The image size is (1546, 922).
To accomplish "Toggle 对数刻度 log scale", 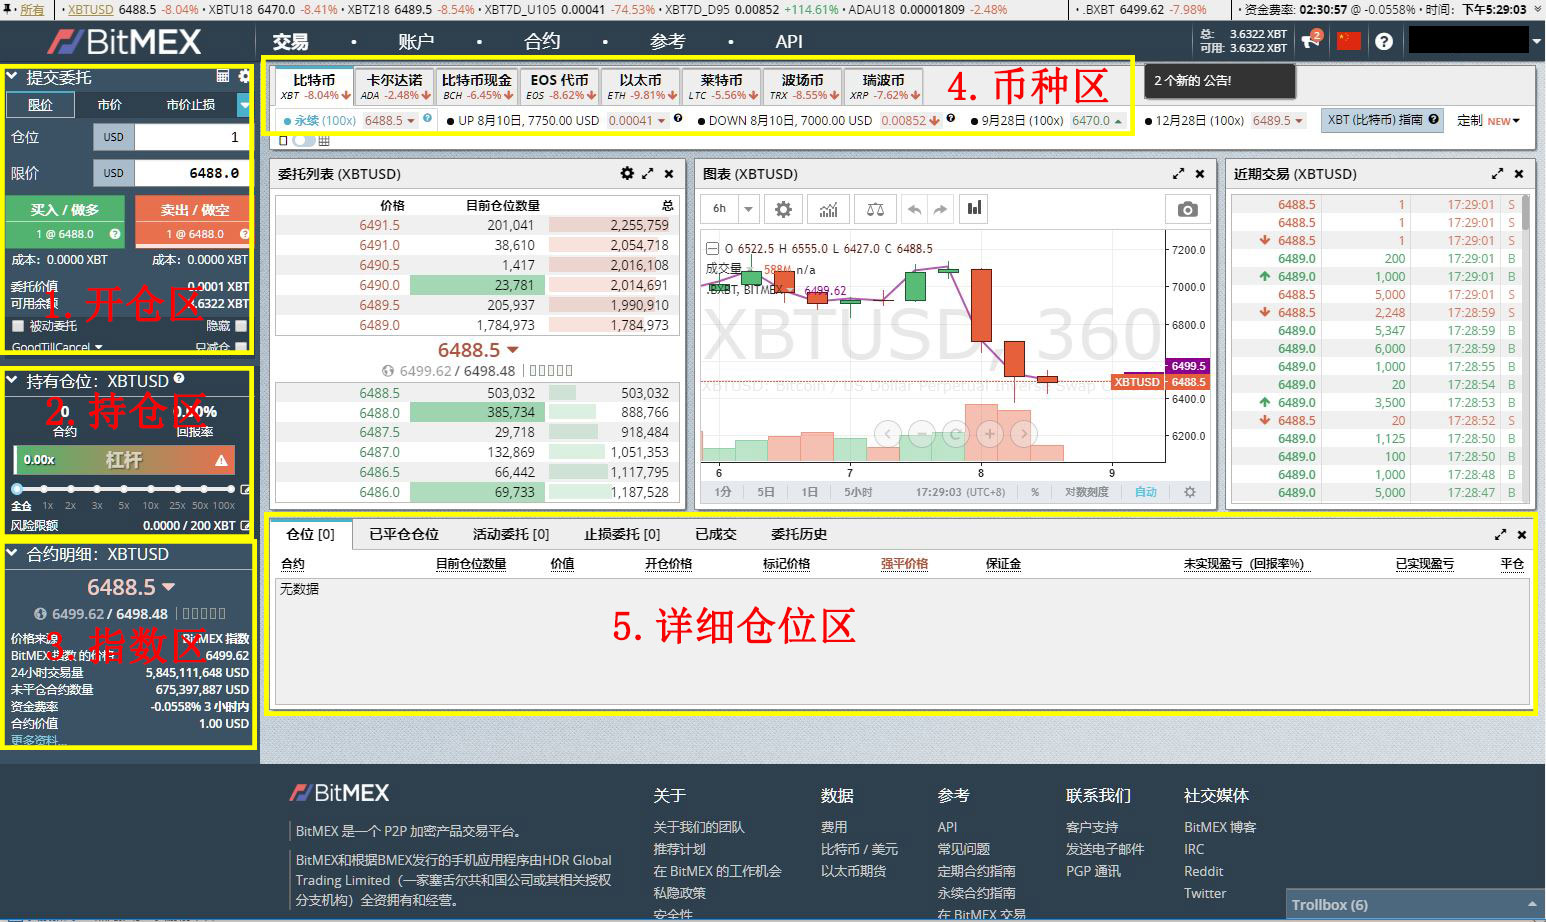I will 1086,492.
